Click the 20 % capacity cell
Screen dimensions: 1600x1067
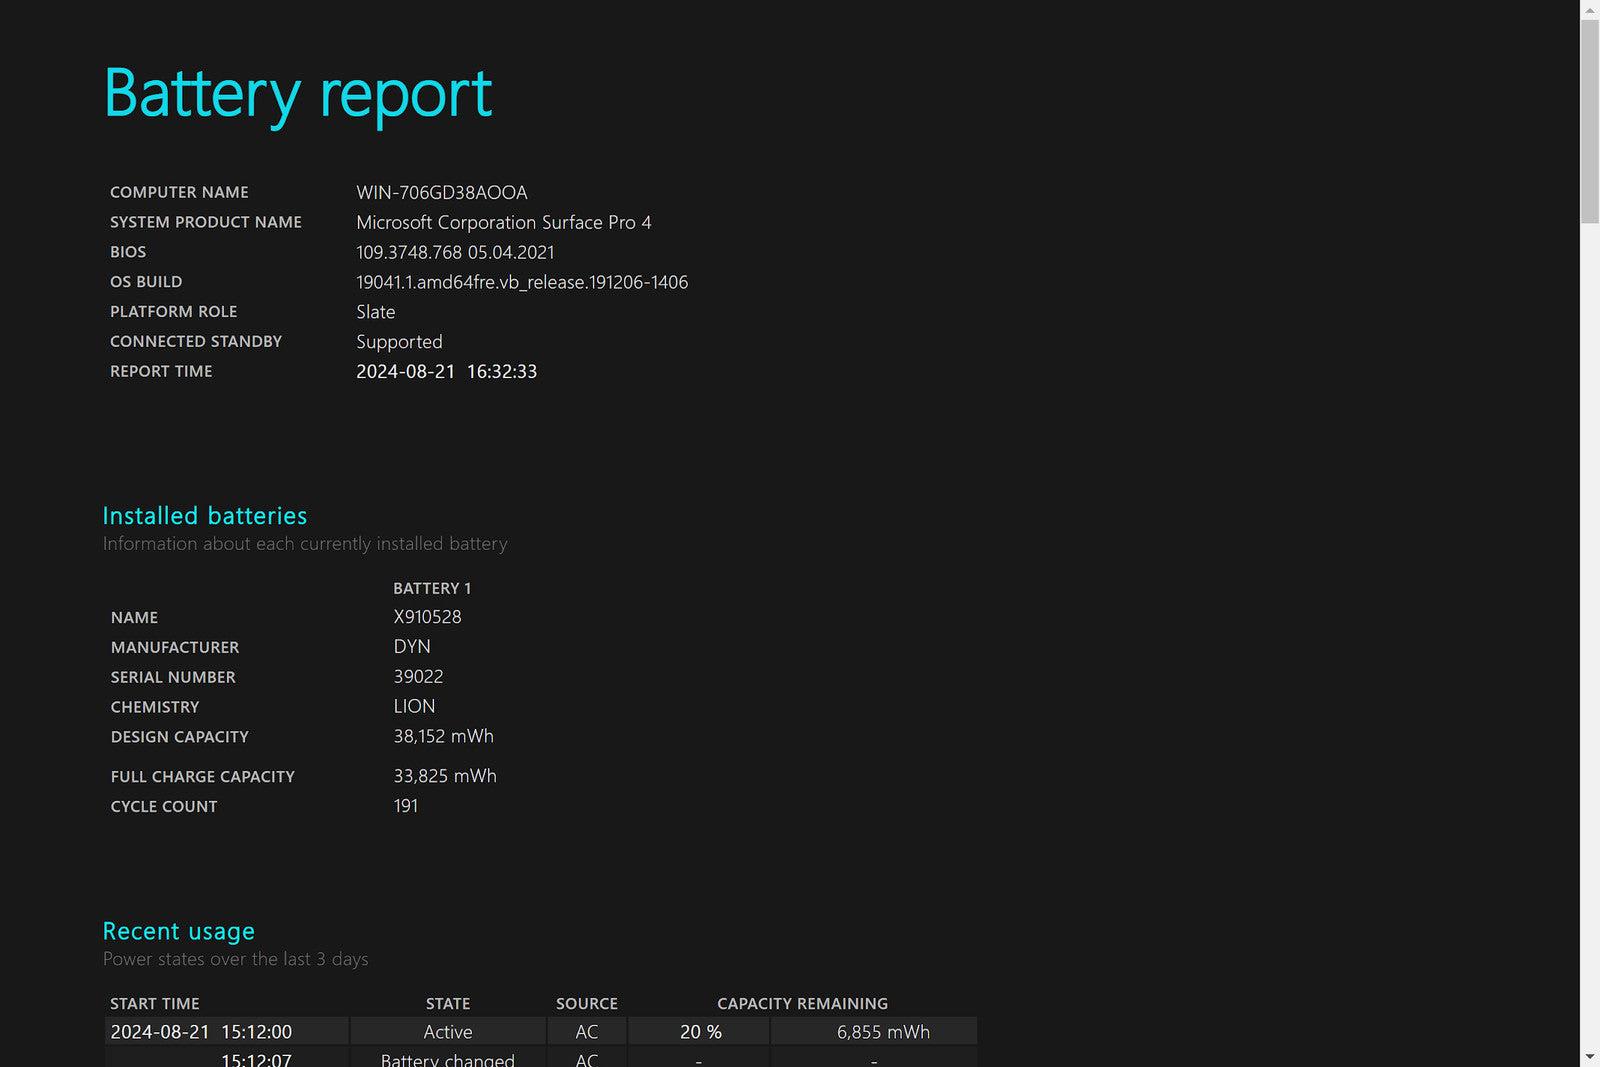[700, 1032]
